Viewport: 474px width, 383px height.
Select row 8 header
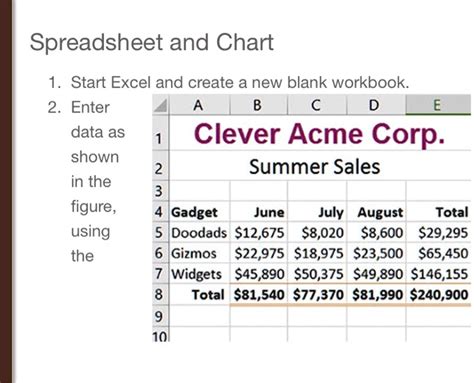161,295
